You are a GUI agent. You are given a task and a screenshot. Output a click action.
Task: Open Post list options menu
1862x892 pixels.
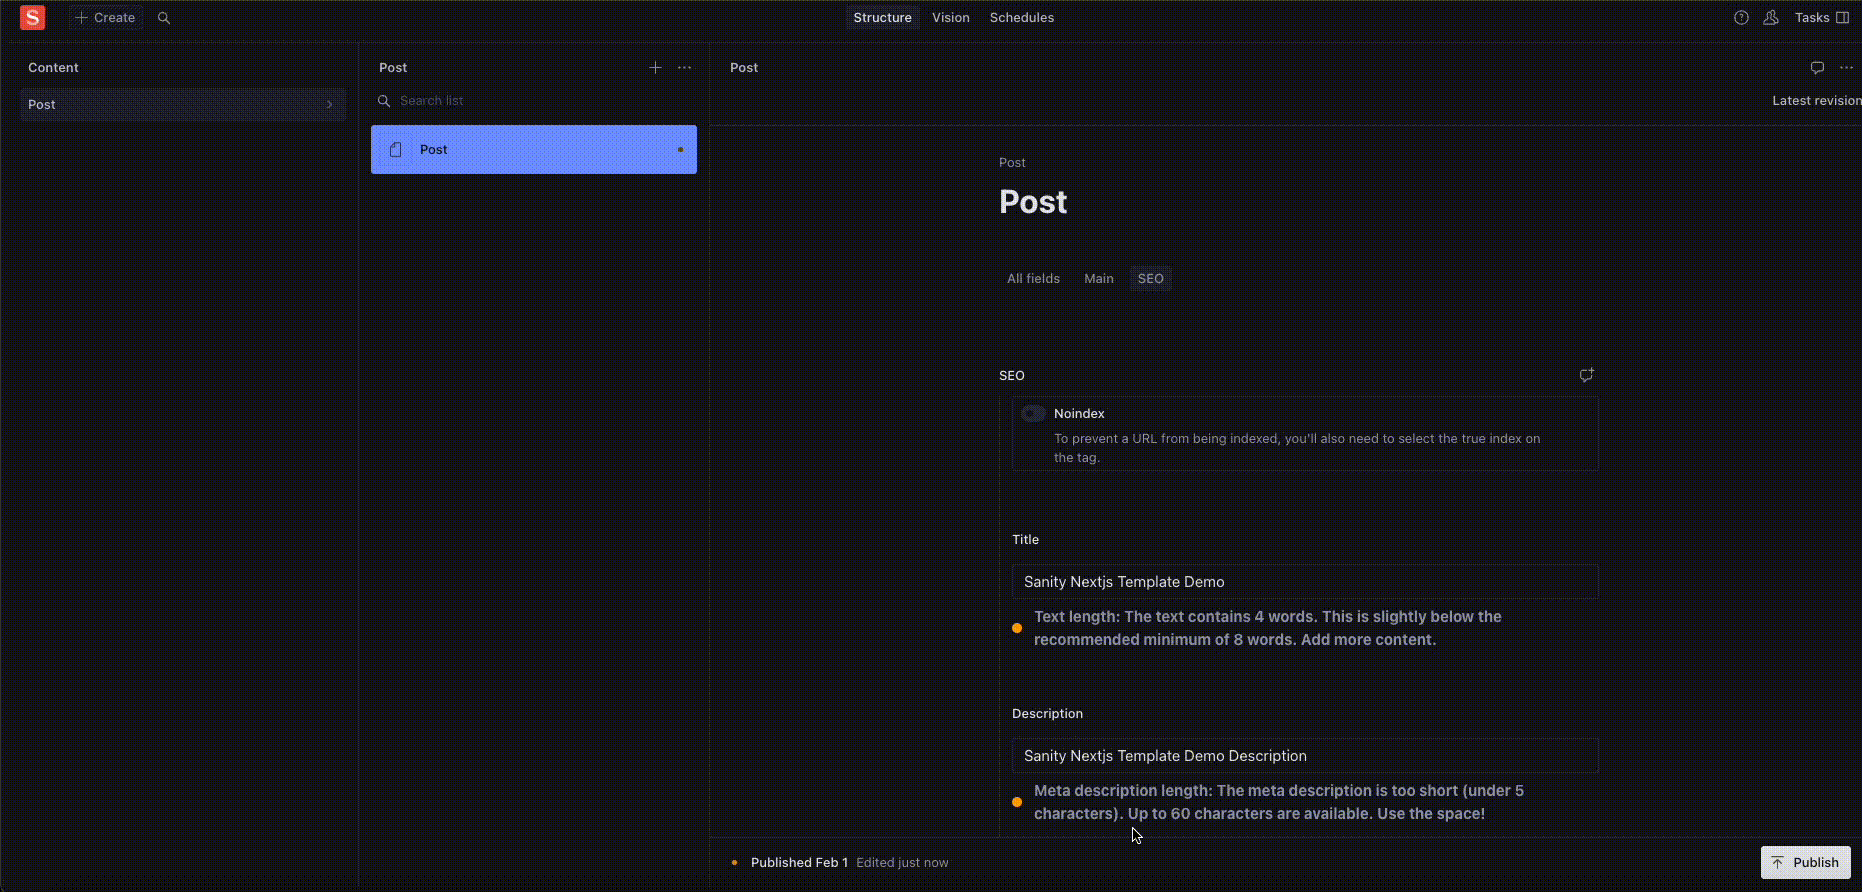pyautogui.click(x=684, y=67)
